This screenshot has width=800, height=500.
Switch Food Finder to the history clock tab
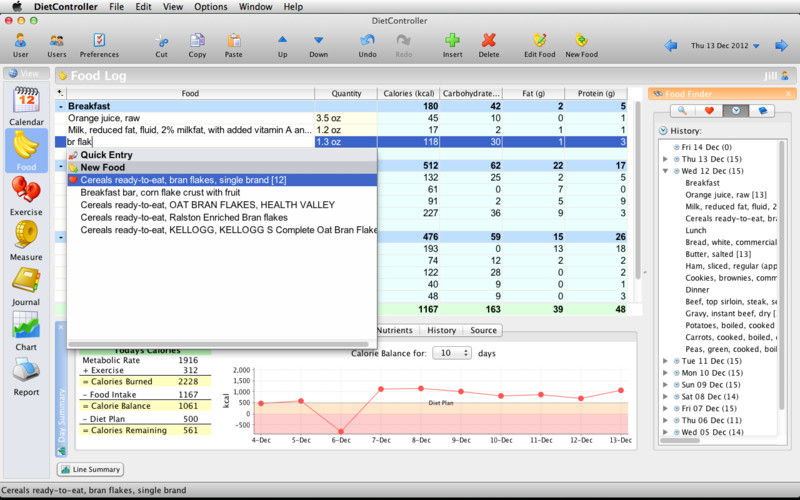coord(736,110)
